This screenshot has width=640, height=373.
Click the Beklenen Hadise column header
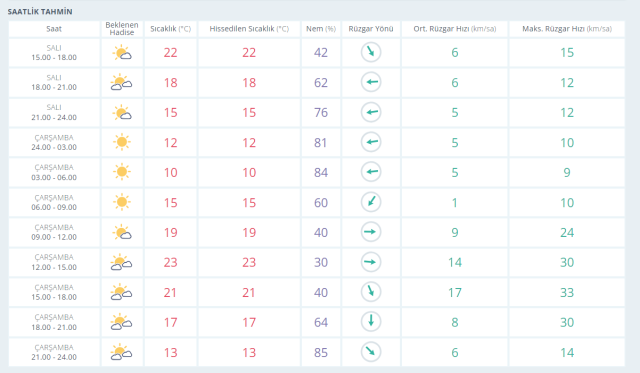pos(122,29)
